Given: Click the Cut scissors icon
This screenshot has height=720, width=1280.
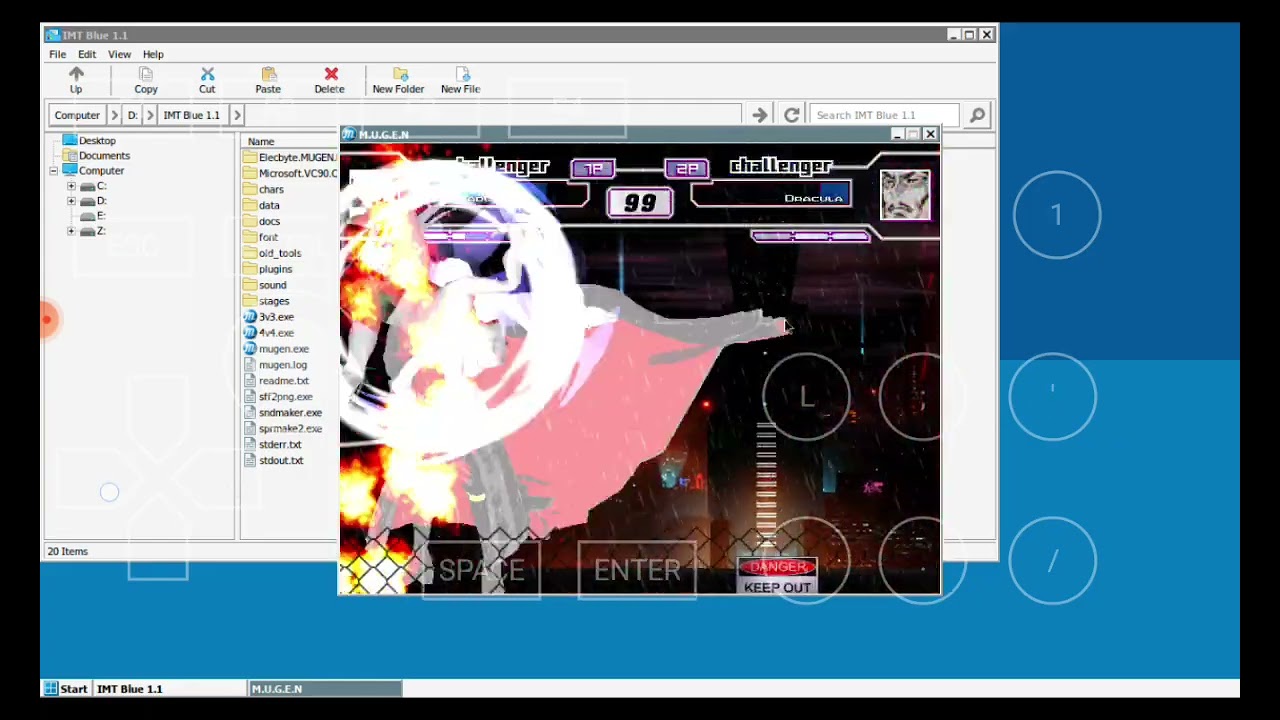Looking at the screenshot, I should click(x=207, y=75).
